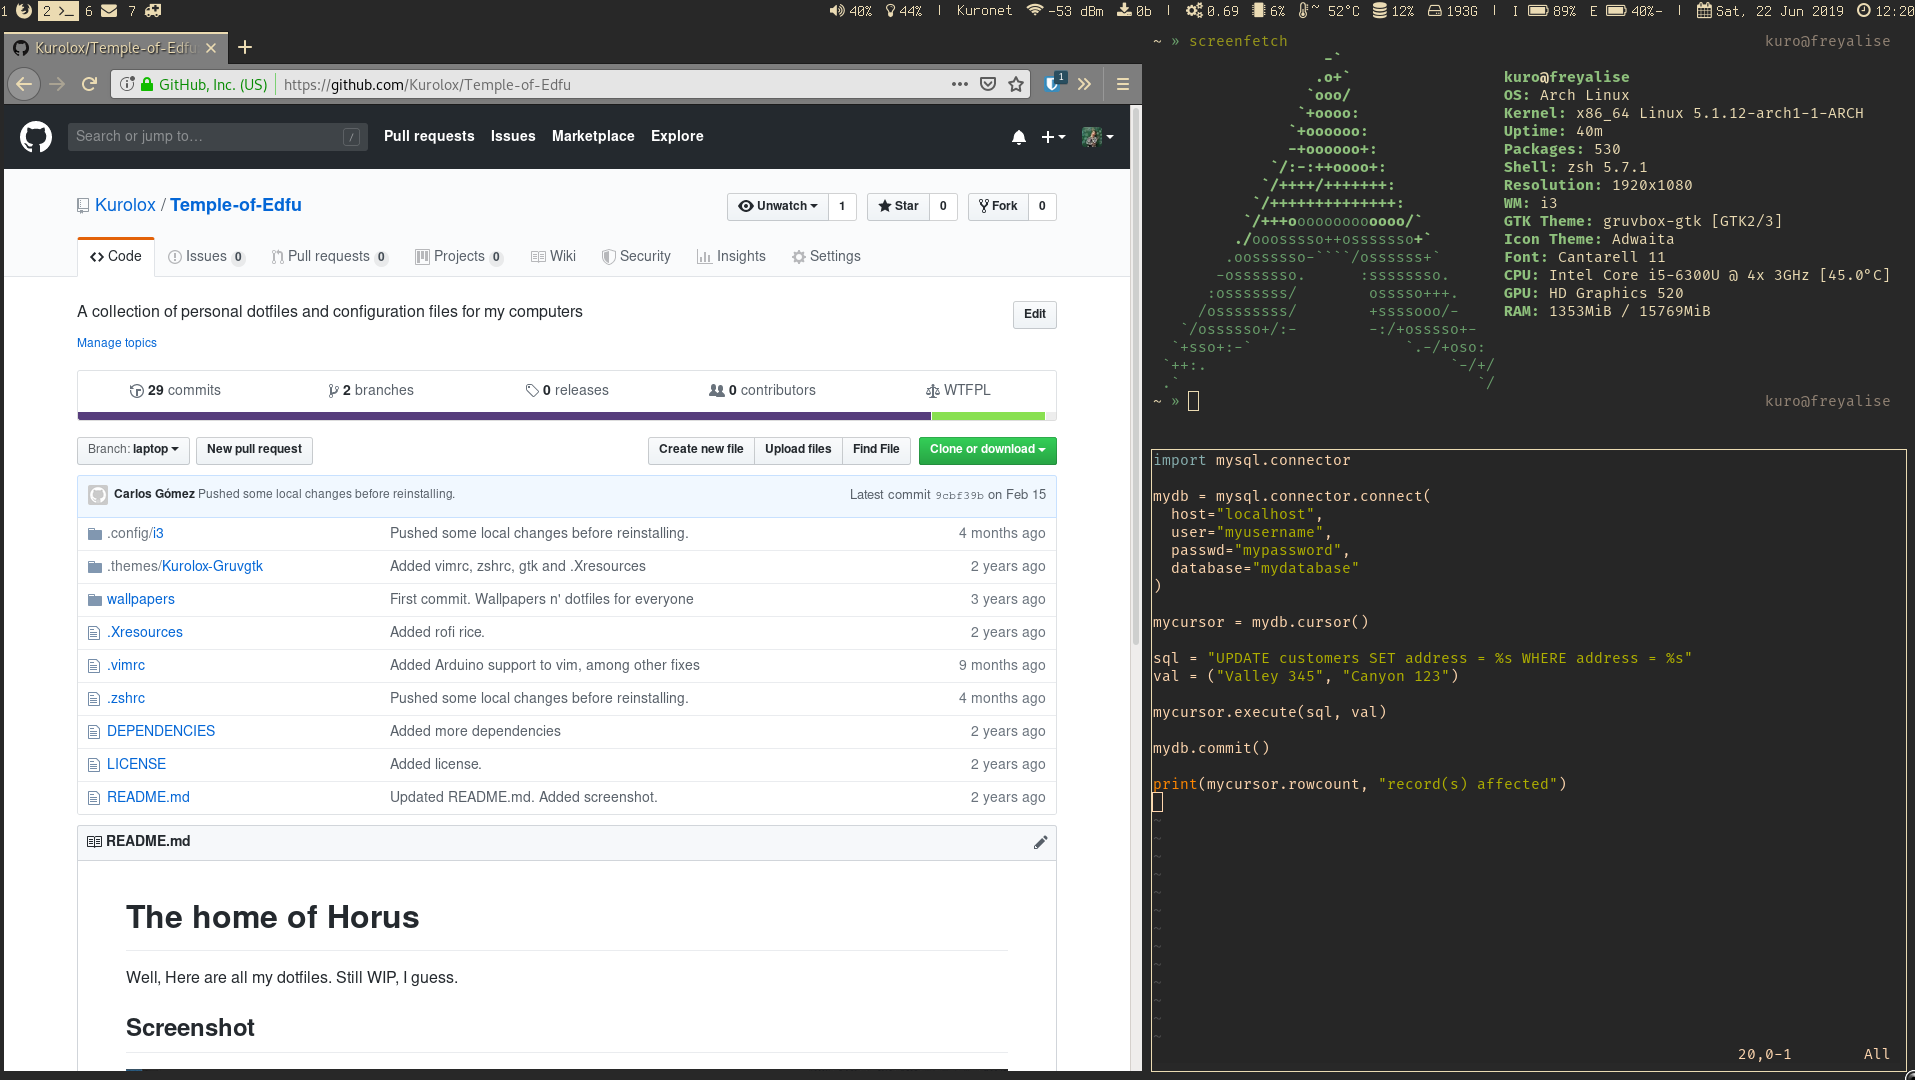1915x1080 pixels.
Task: Click the star count number 0
Action: point(943,206)
